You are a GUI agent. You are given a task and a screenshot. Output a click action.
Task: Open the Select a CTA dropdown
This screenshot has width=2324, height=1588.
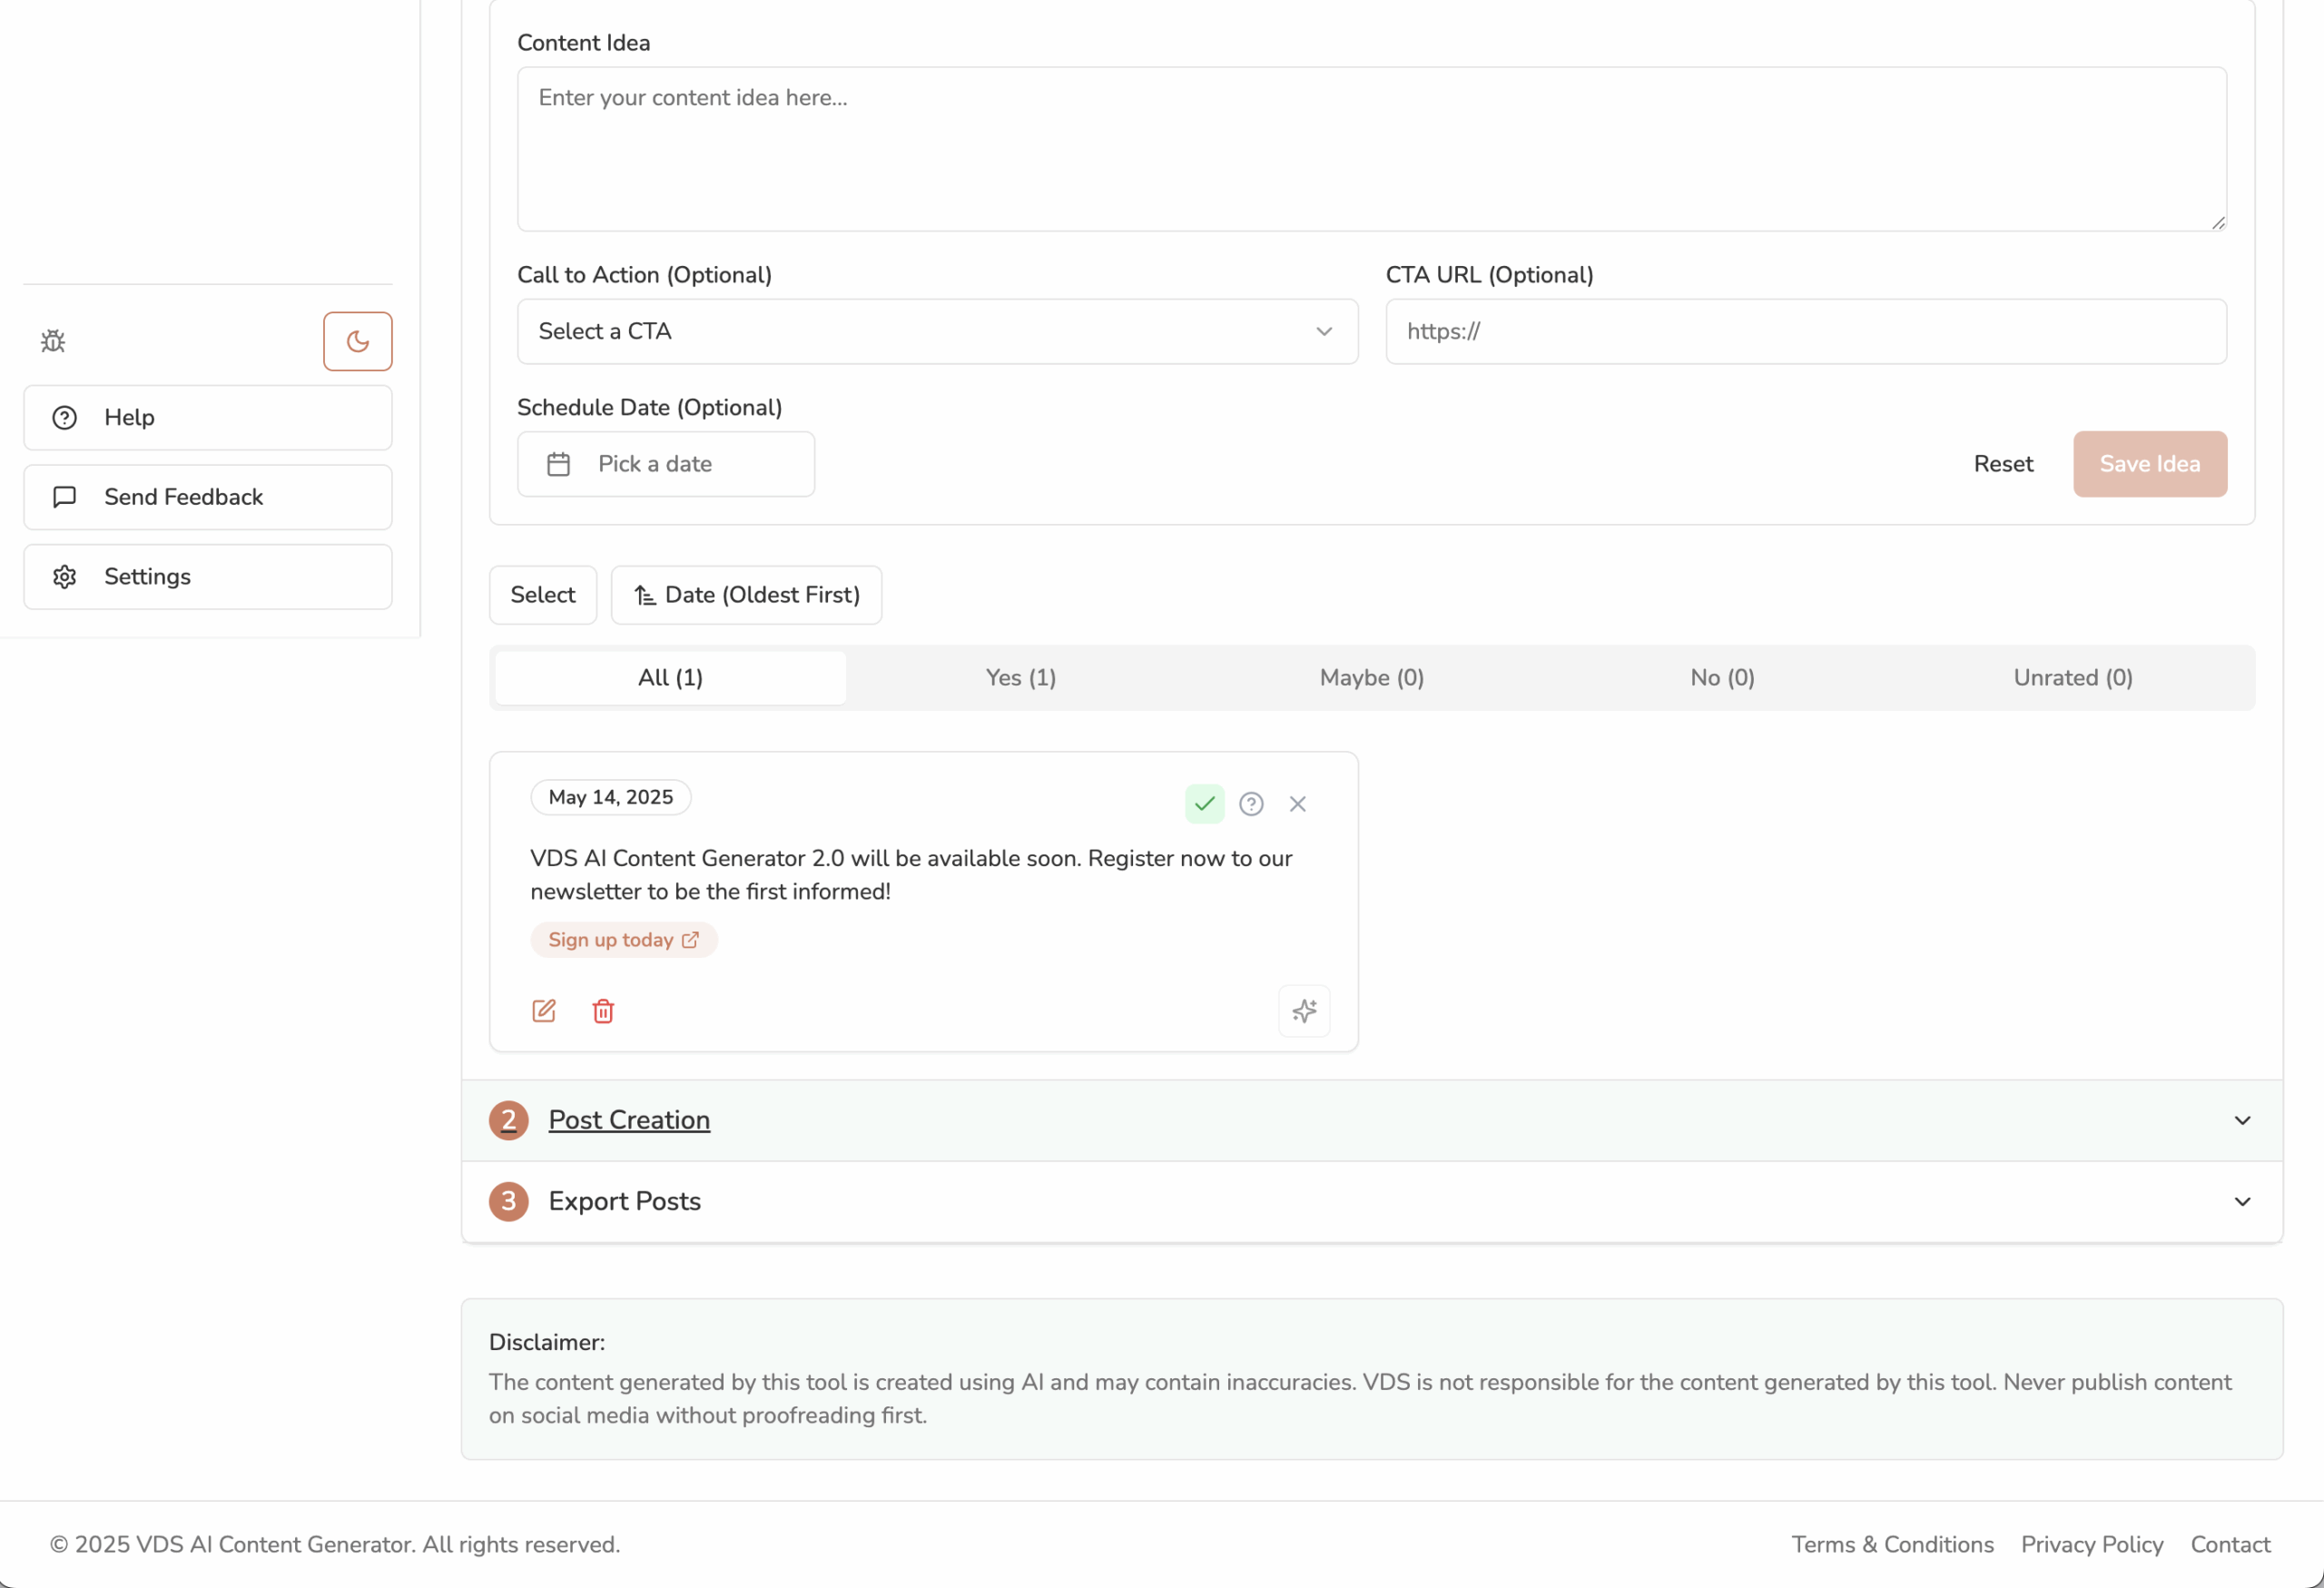pyautogui.click(x=937, y=331)
